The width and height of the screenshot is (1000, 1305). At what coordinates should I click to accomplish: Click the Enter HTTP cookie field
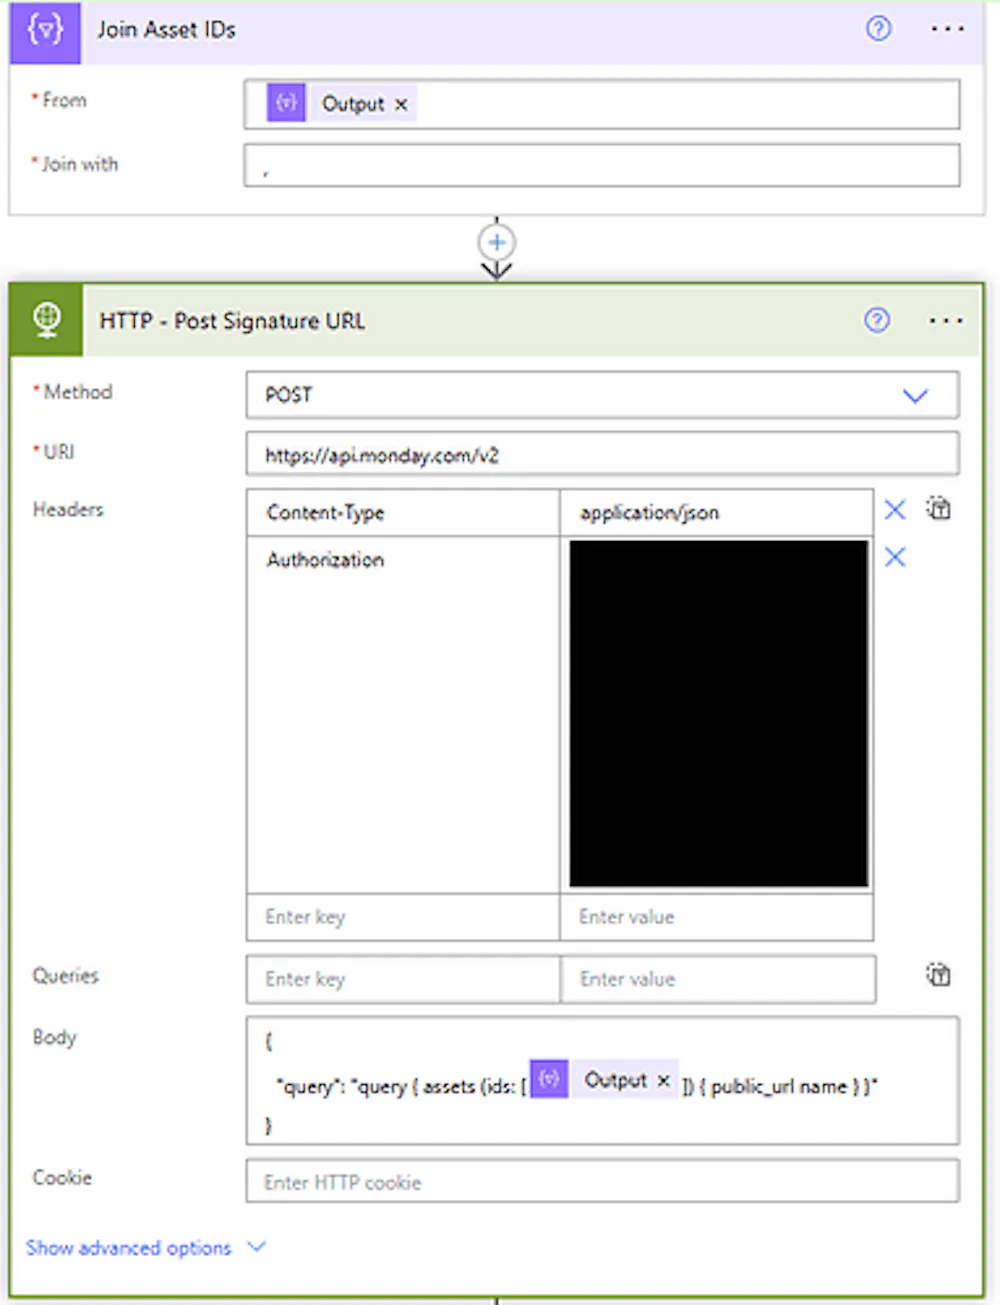click(x=602, y=1182)
